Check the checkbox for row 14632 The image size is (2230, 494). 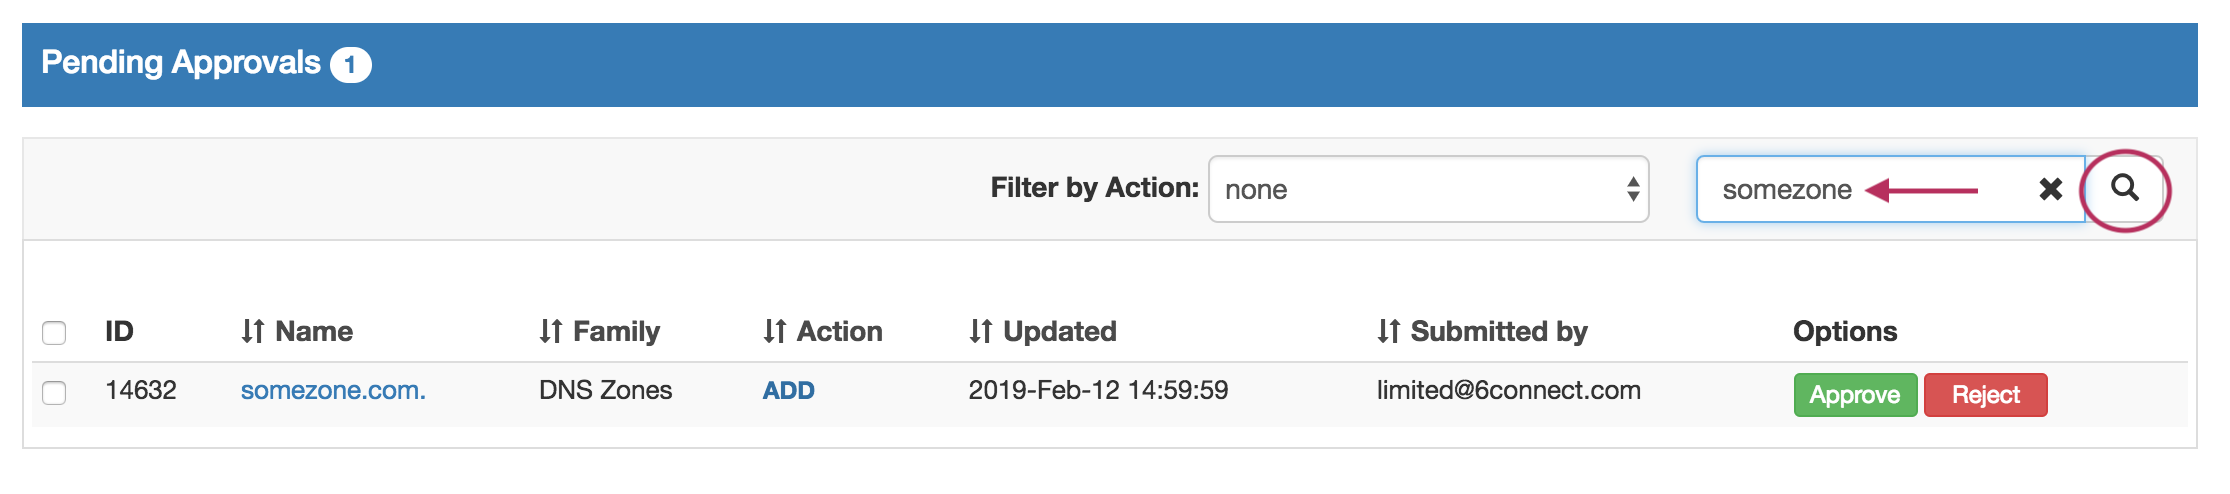coord(54,393)
